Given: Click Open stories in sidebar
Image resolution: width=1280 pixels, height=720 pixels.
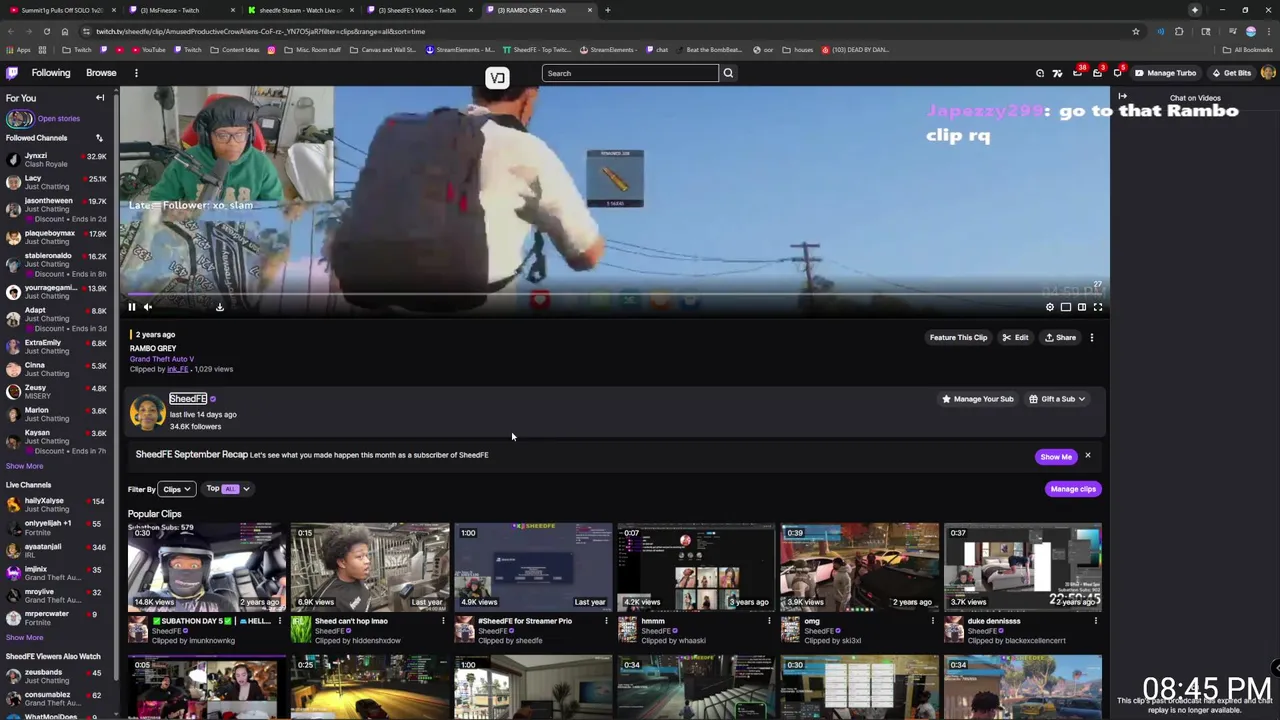Looking at the screenshot, I should coord(59,118).
